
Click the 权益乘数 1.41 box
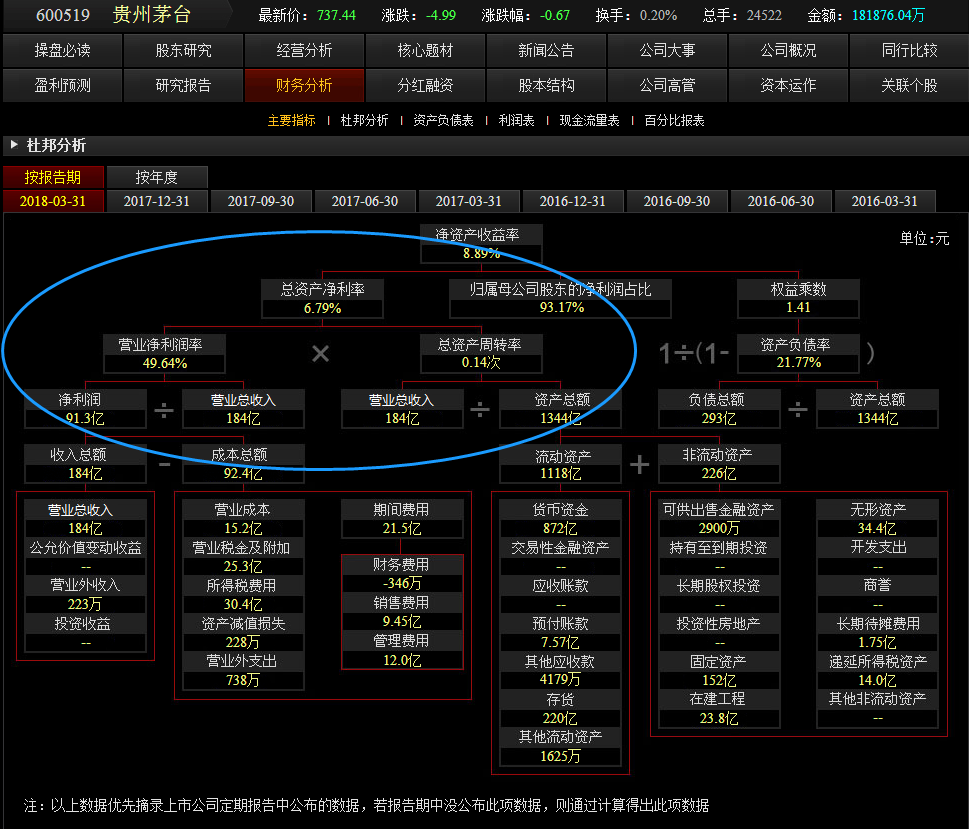(x=798, y=299)
